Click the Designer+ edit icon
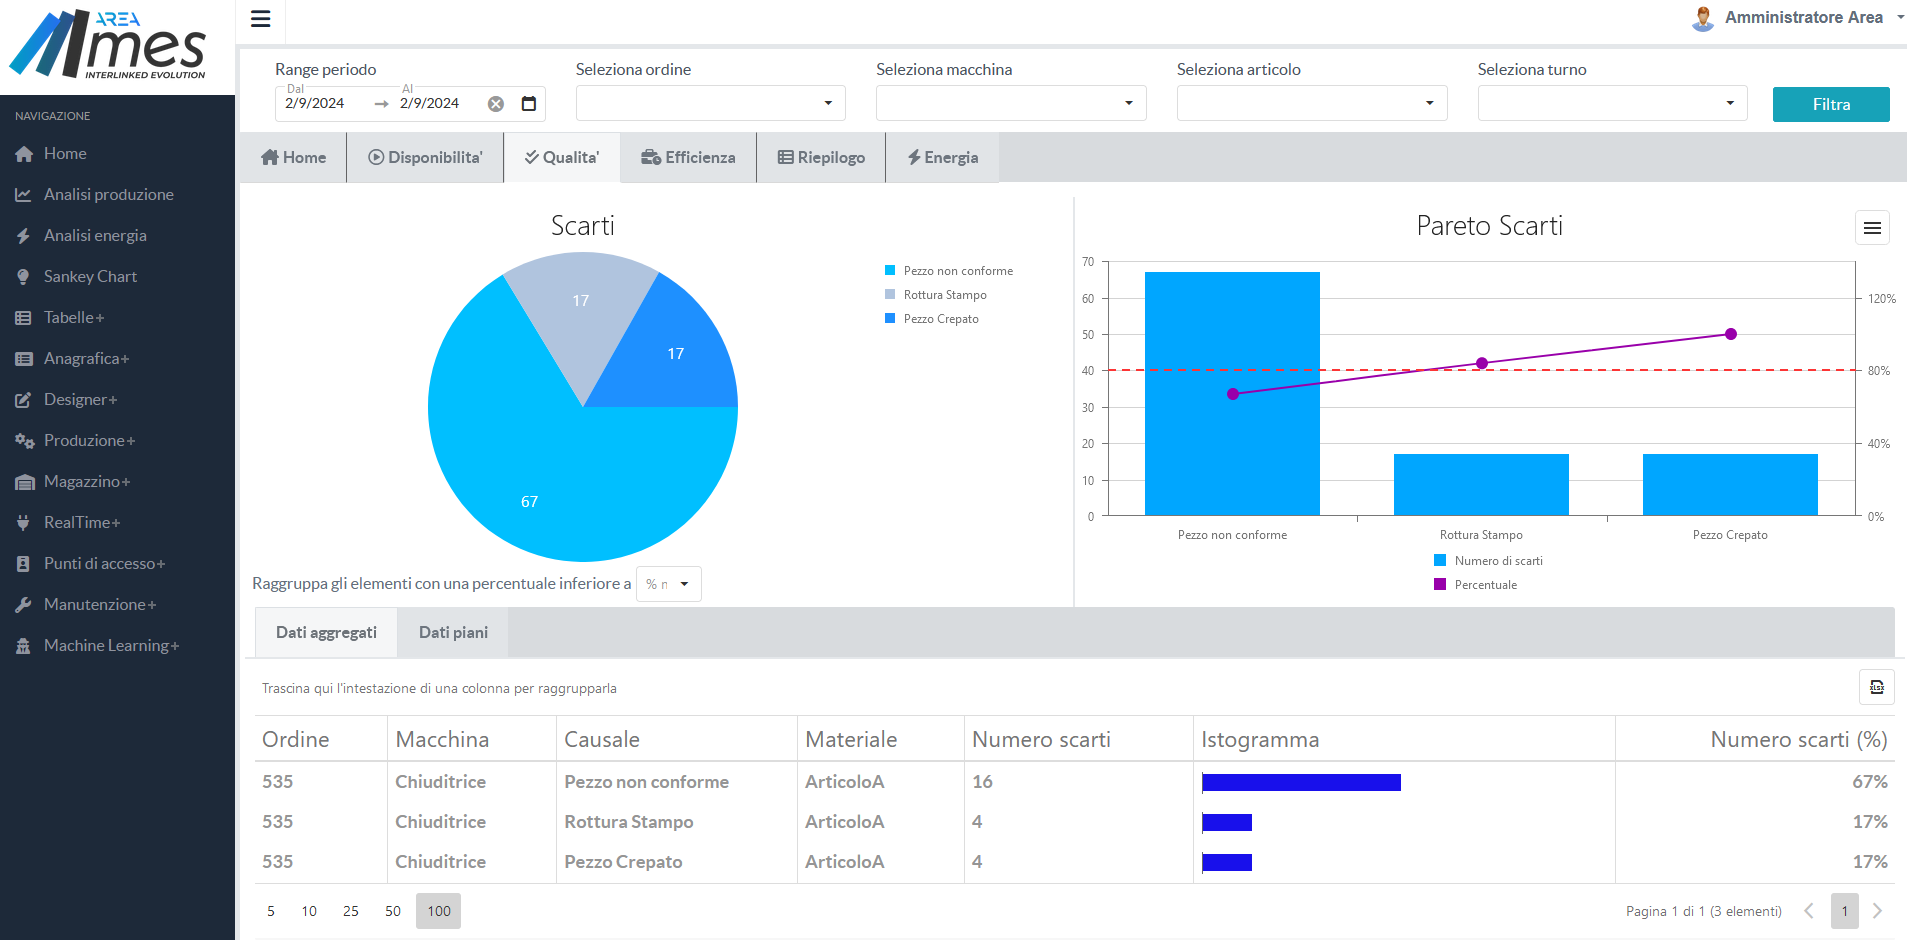This screenshot has height=940, width=1907. tap(23, 400)
